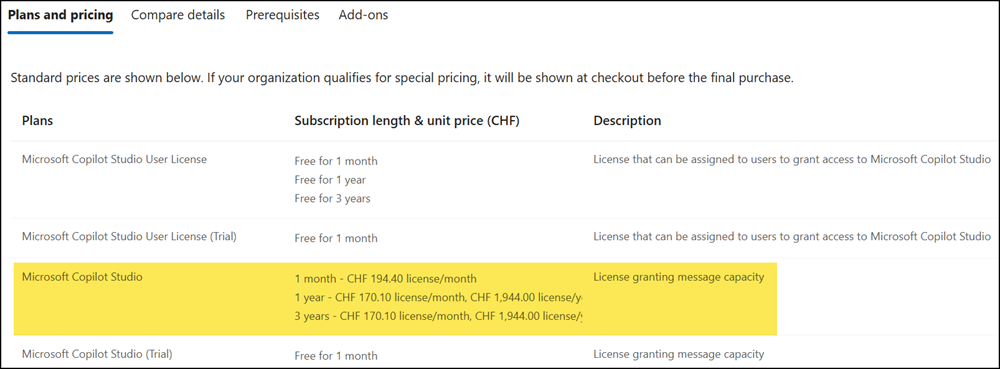Switch to the Compare details tab
Image resolution: width=1000 pixels, height=369 pixels.
click(x=178, y=15)
